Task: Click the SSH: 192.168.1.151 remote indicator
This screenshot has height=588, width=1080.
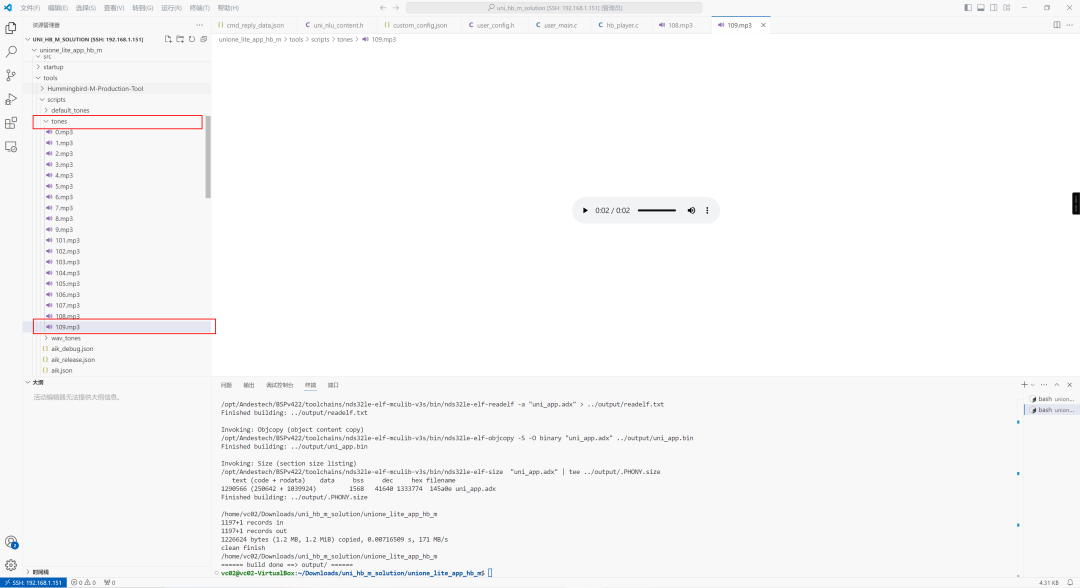Action: tap(33, 582)
